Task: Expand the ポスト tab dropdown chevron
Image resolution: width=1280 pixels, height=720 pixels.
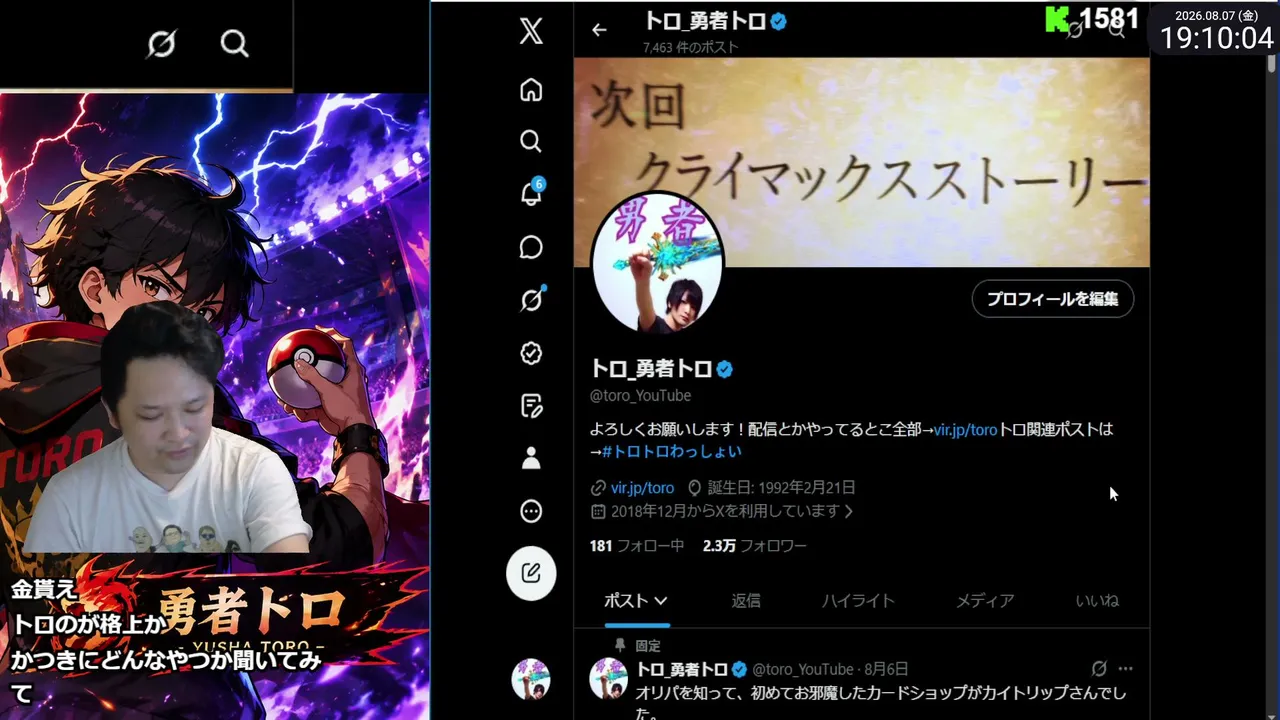Action: 661,601
